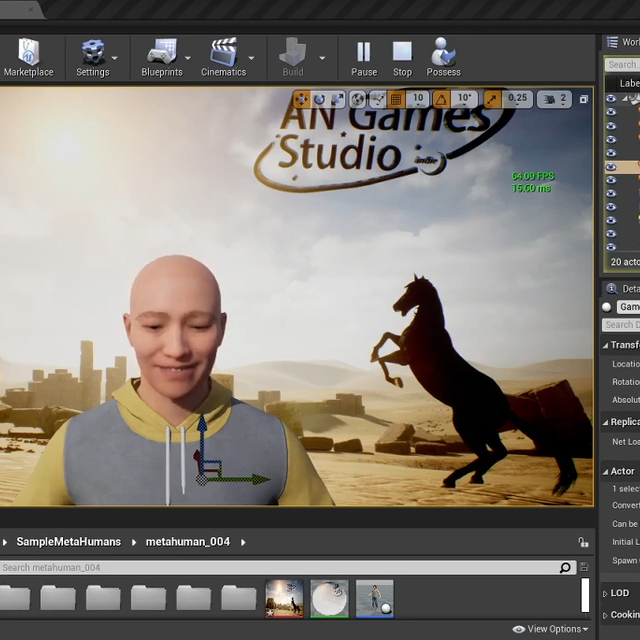
Task: Toggle grid snapping in the viewport toolbar
Action: (x=396, y=99)
